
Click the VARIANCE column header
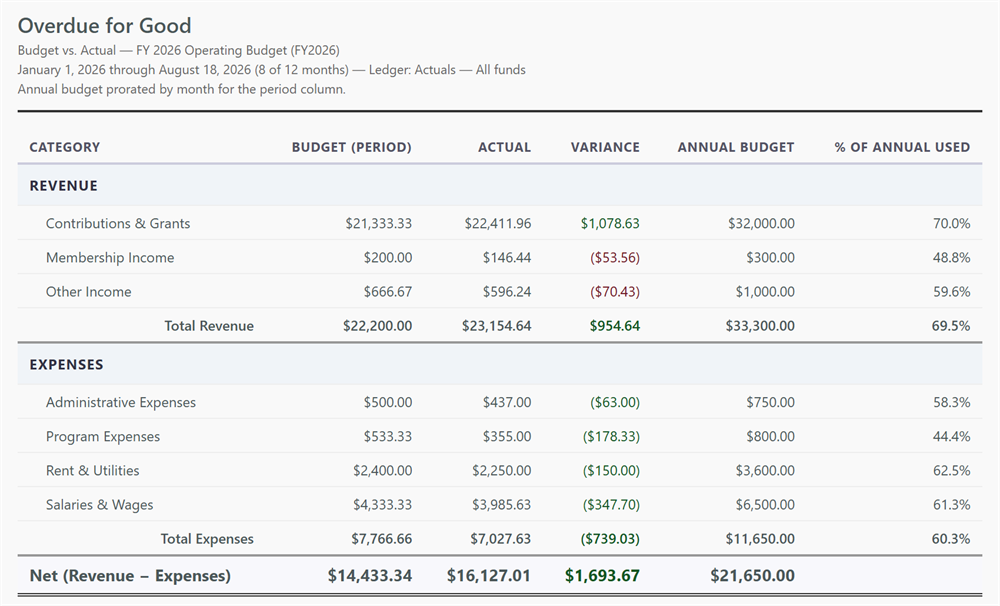605,147
